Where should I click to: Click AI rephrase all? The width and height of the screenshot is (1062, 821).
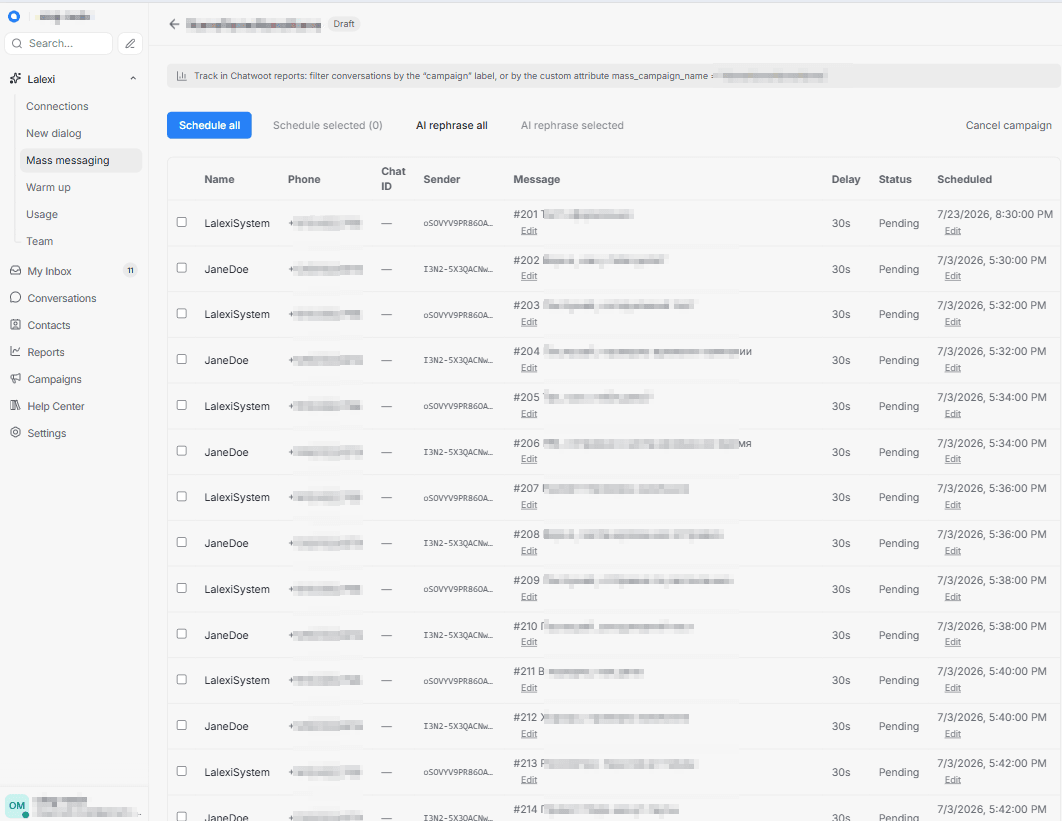click(452, 125)
